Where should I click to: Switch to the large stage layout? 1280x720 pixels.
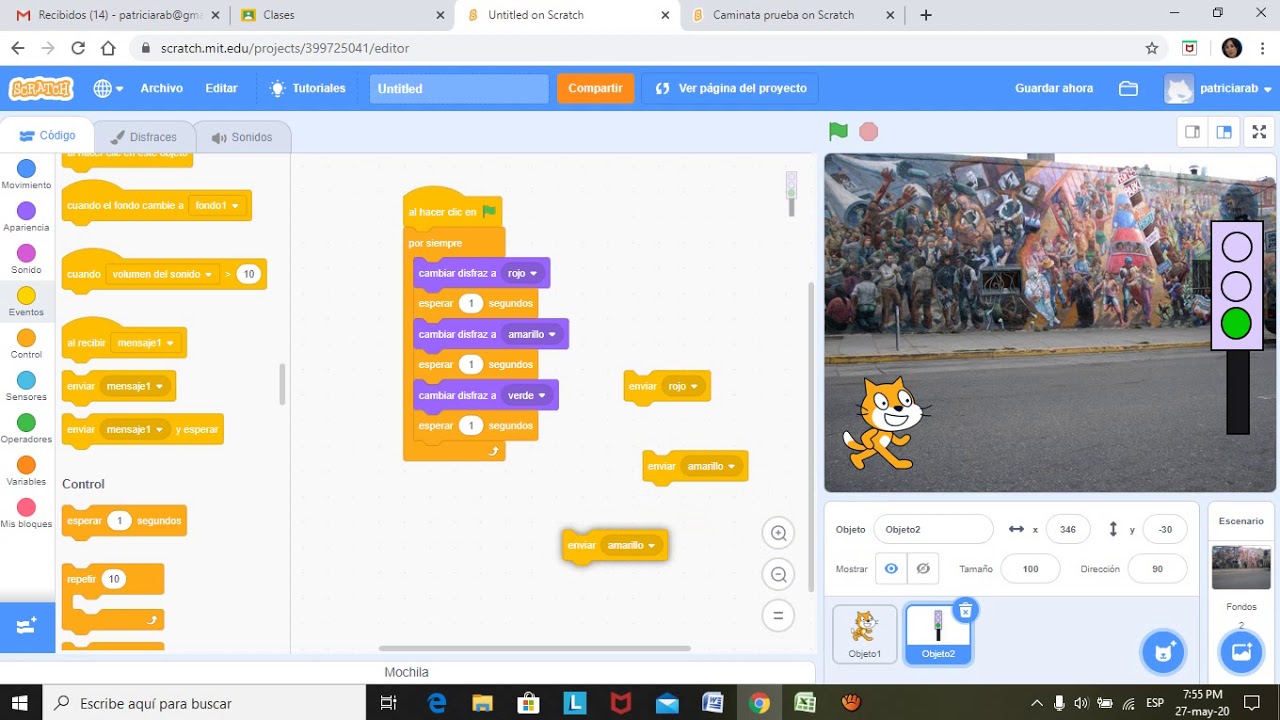(1224, 131)
